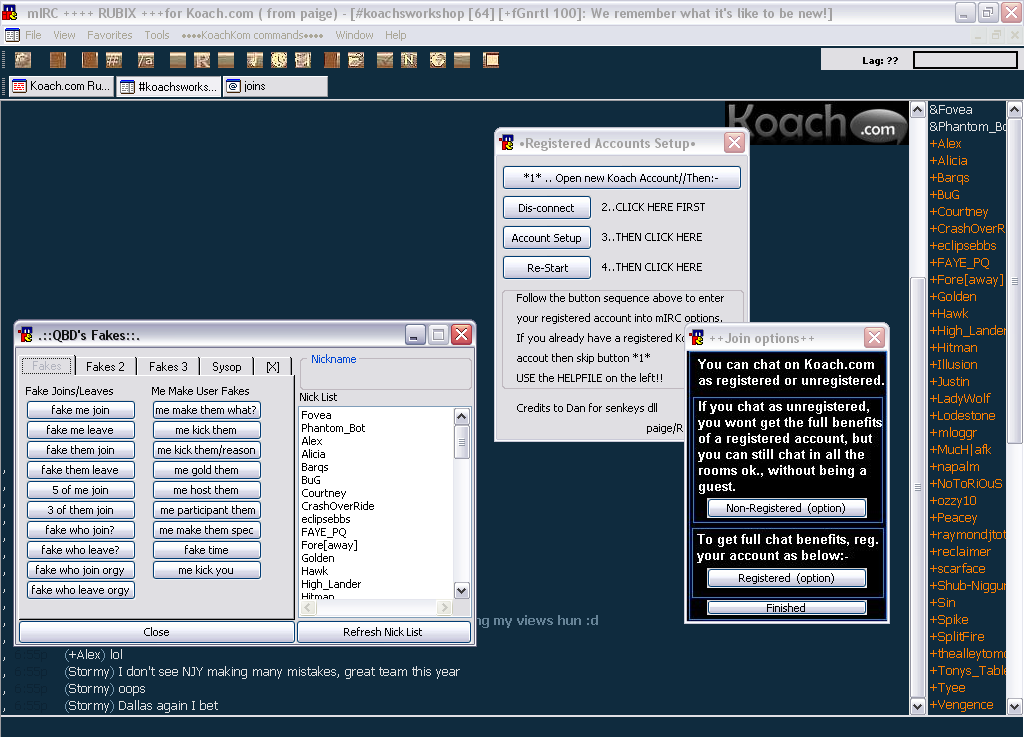Click the Account Setup button

[x=547, y=238]
